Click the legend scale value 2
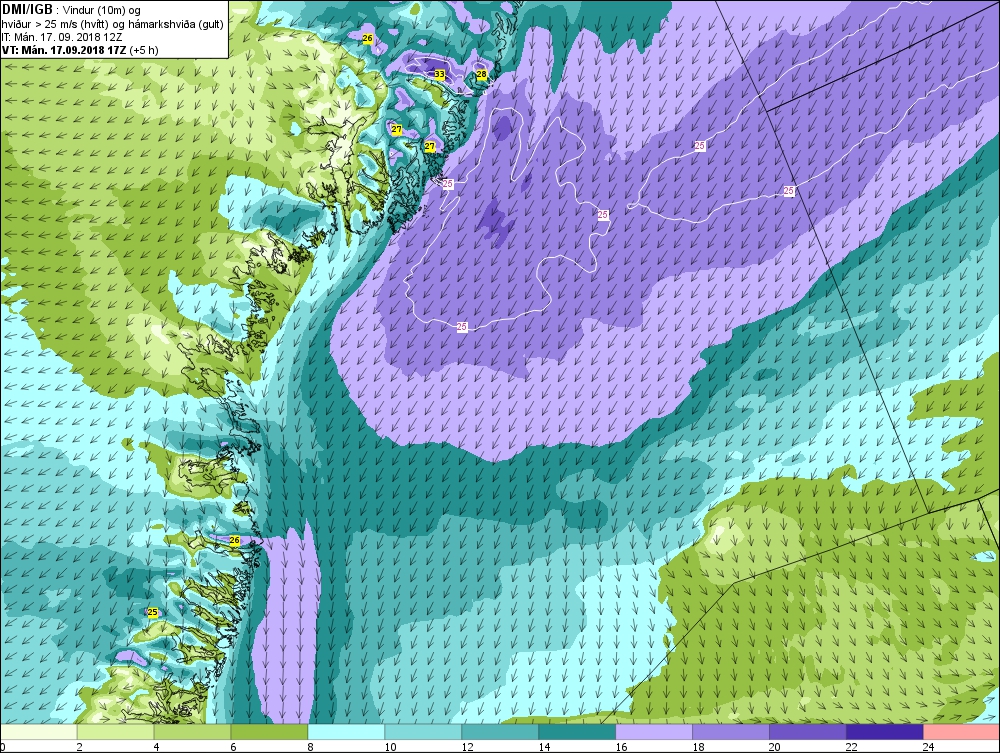 pyautogui.click(x=79, y=747)
